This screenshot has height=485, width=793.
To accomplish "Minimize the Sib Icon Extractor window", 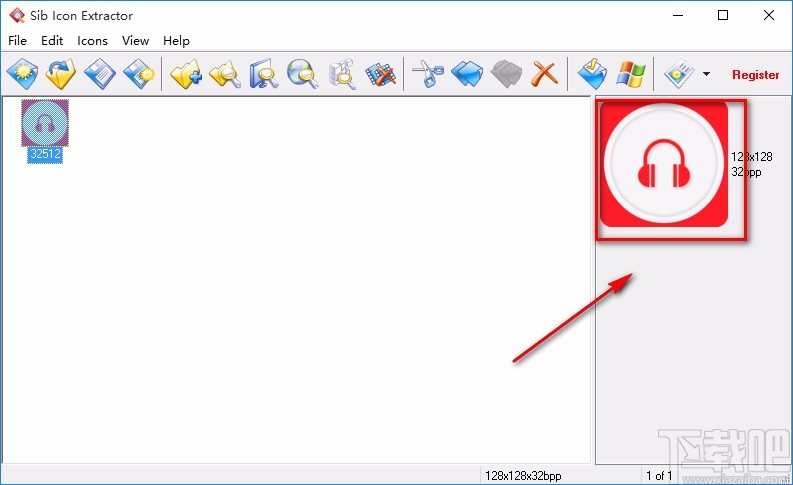I will pos(678,15).
